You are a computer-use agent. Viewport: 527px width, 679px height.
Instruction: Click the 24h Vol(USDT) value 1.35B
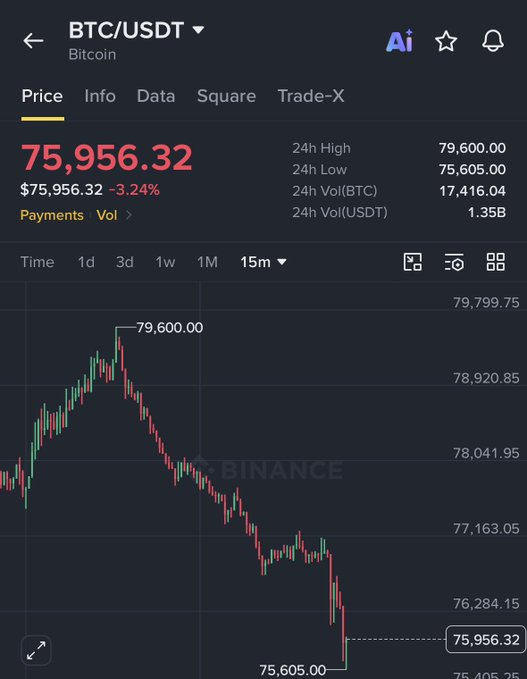pos(487,213)
